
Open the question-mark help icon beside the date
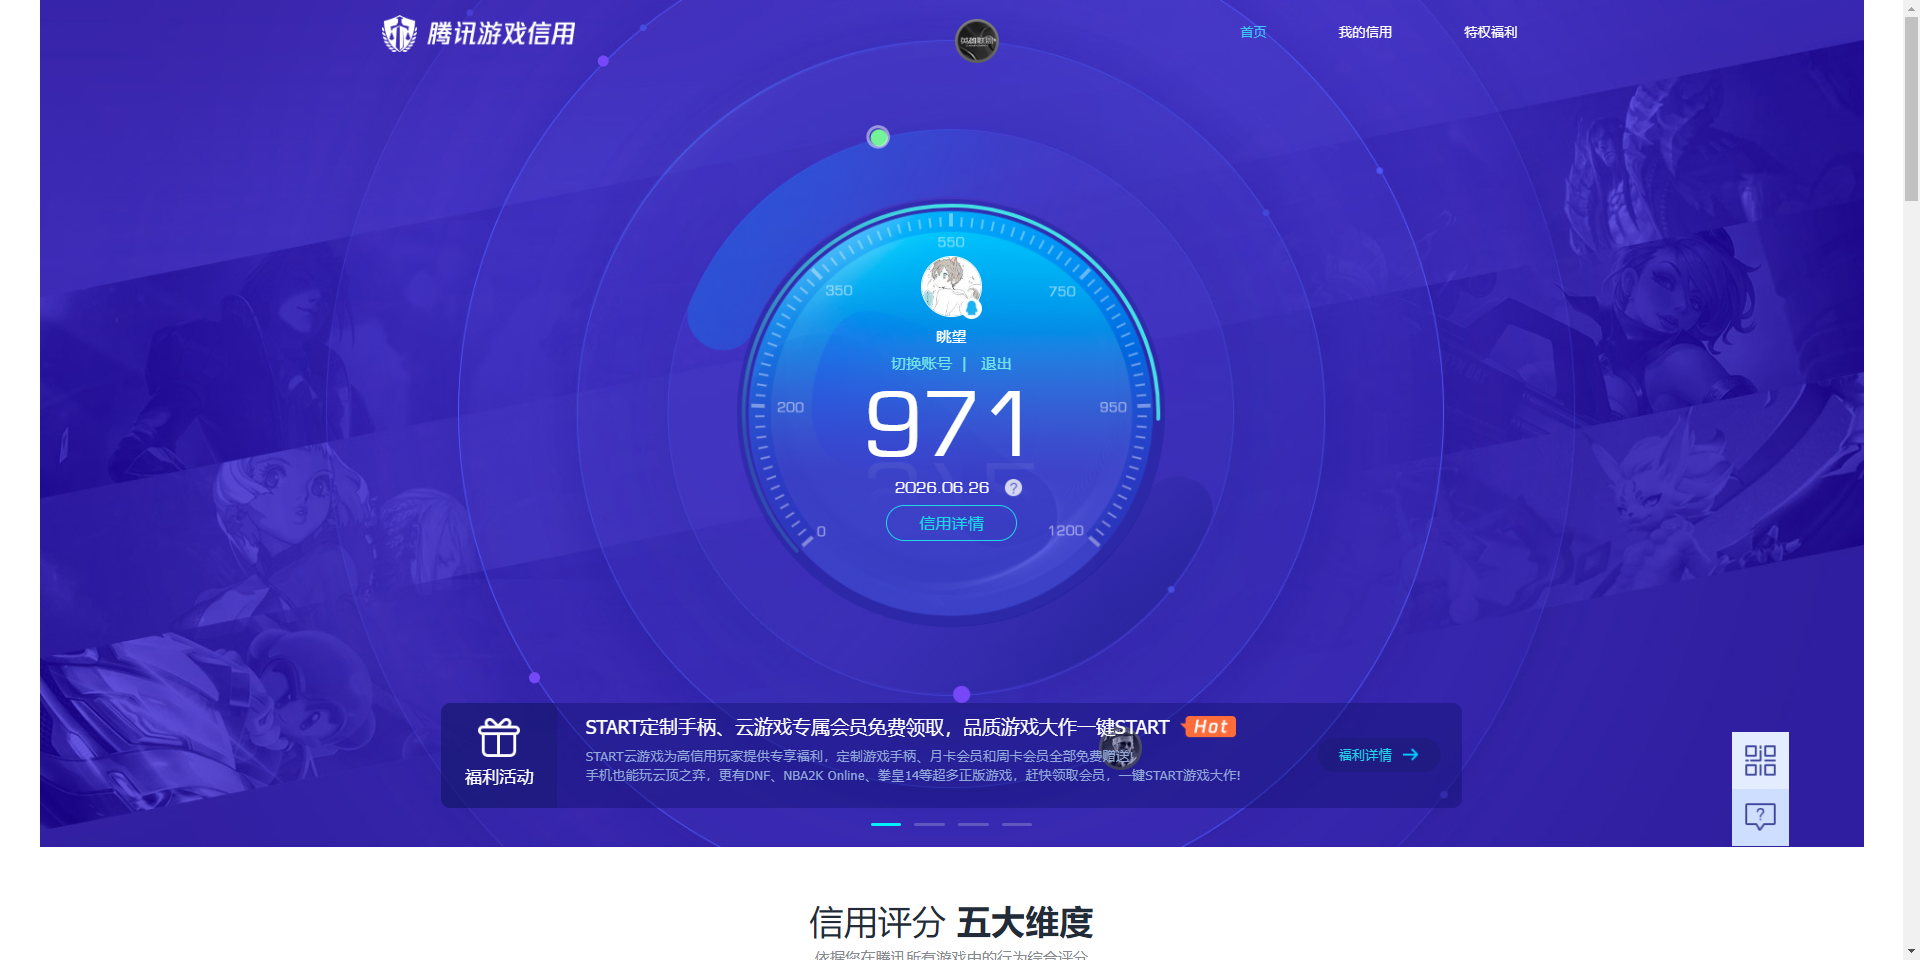(x=1013, y=488)
